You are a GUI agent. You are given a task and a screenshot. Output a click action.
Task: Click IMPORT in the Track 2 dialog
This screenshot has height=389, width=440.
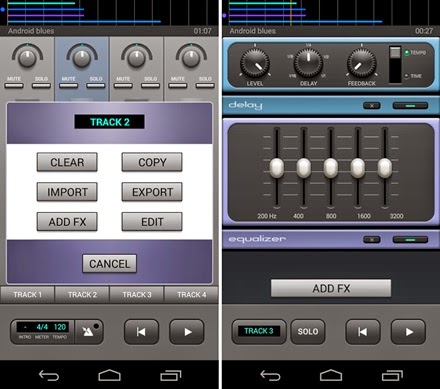pos(67,192)
